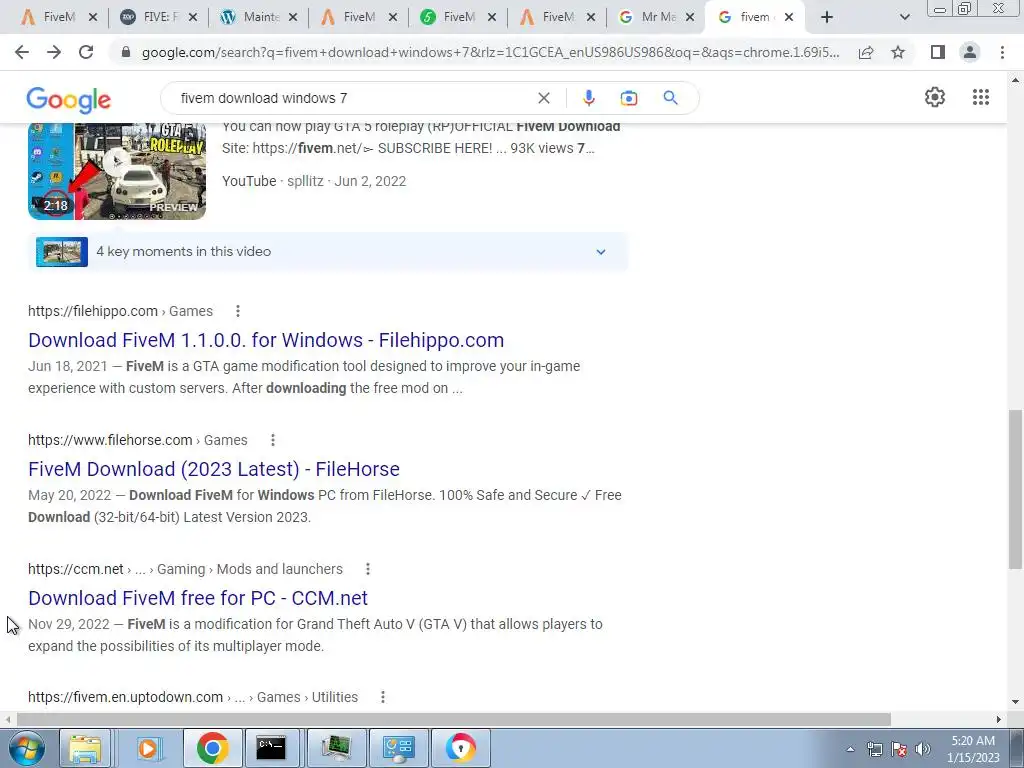Go back to the previous page
1024x768 pixels.
[x=22, y=52]
